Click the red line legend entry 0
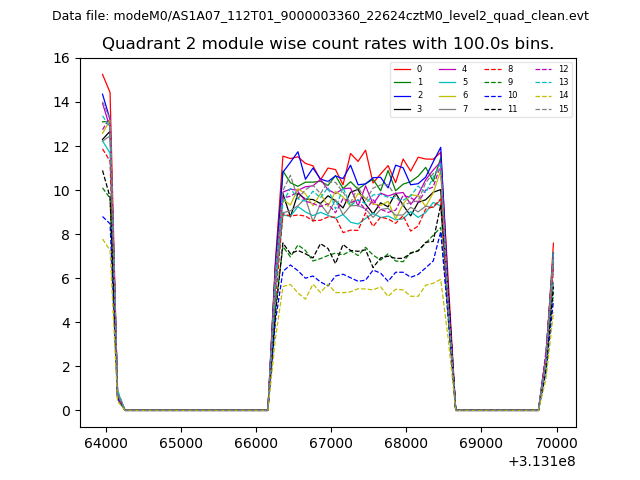640x480 pixels. coord(408,69)
